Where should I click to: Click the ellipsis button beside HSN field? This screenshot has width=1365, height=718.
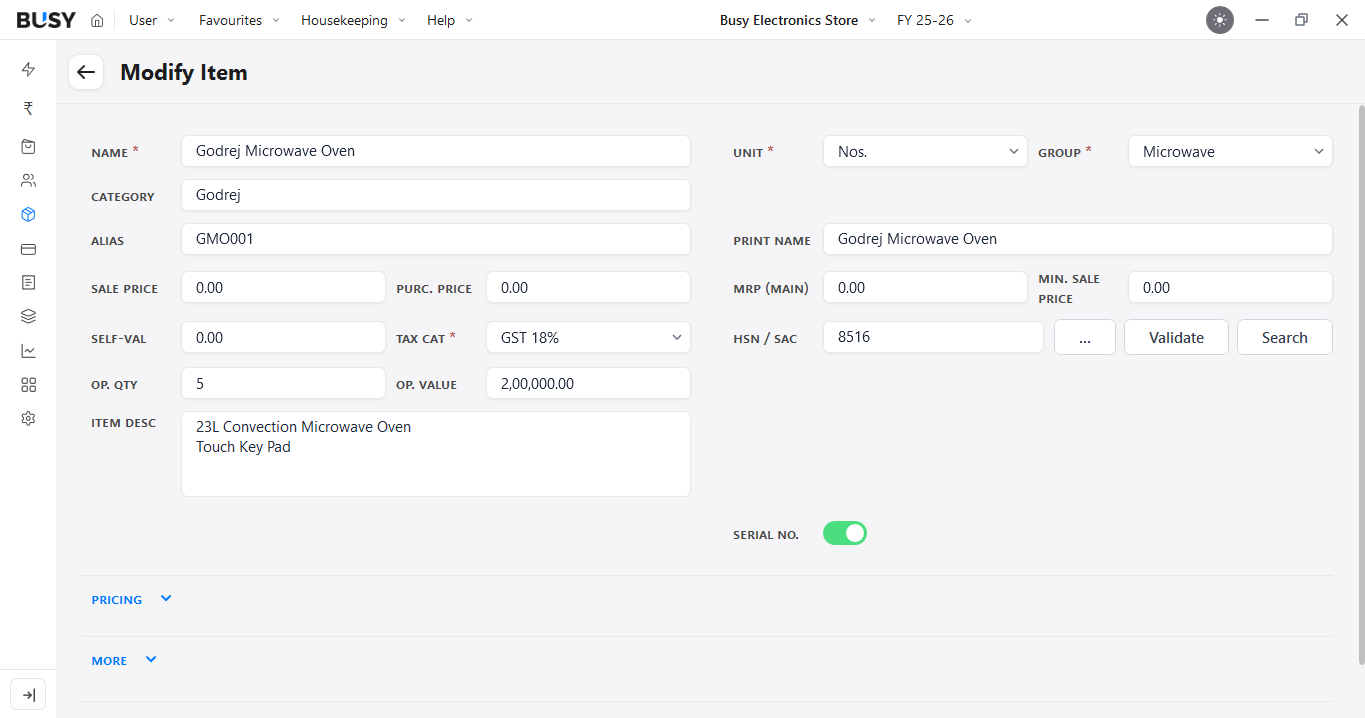[x=1085, y=337]
